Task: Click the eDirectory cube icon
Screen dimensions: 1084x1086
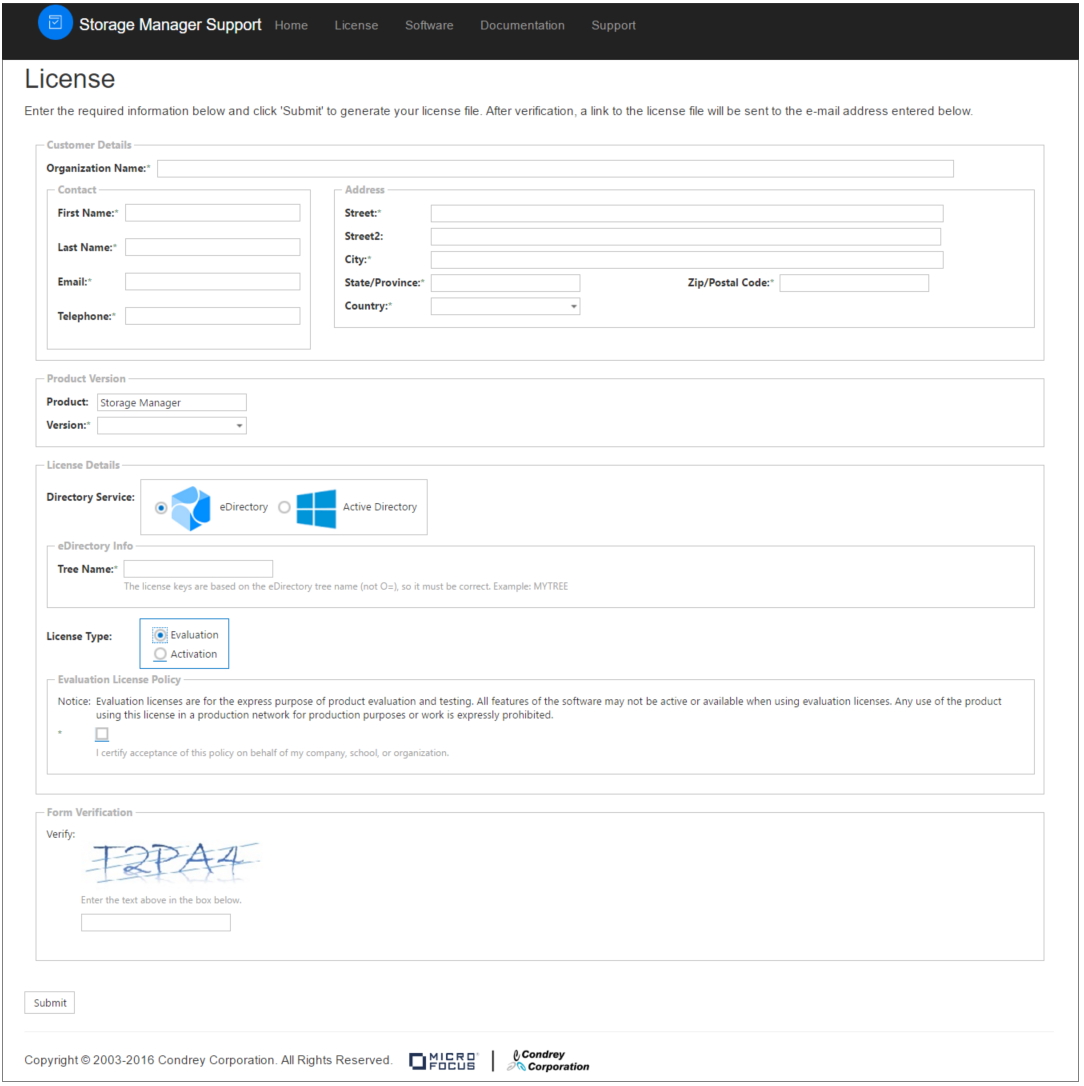Action: click(190, 509)
